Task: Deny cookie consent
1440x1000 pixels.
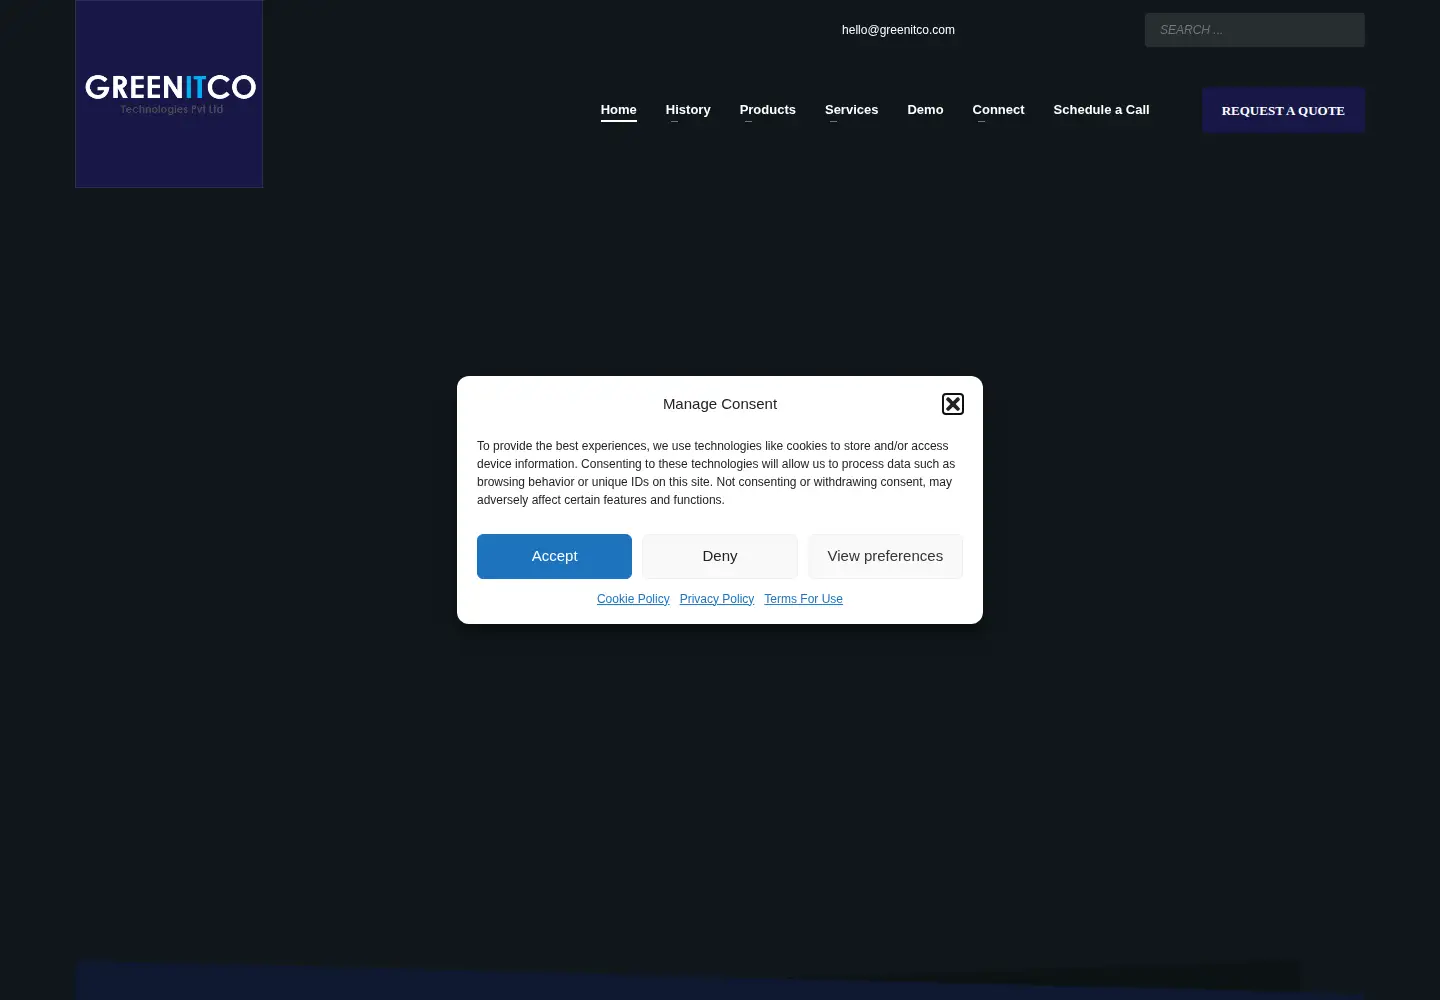Action: (x=720, y=556)
